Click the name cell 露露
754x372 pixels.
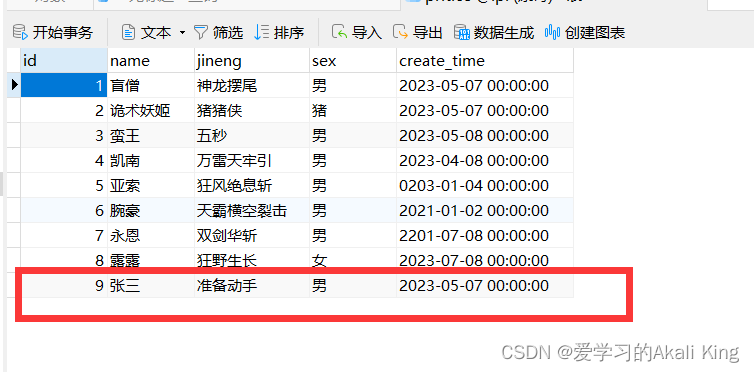(x=151, y=260)
